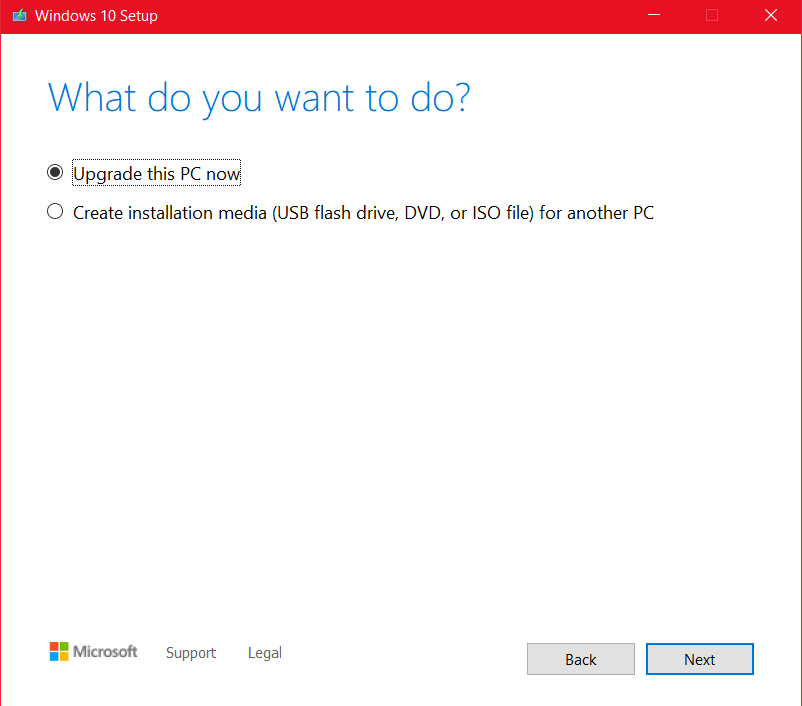Screen dimensions: 802x706
Task: Open the Support link
Action: [191, 653]
